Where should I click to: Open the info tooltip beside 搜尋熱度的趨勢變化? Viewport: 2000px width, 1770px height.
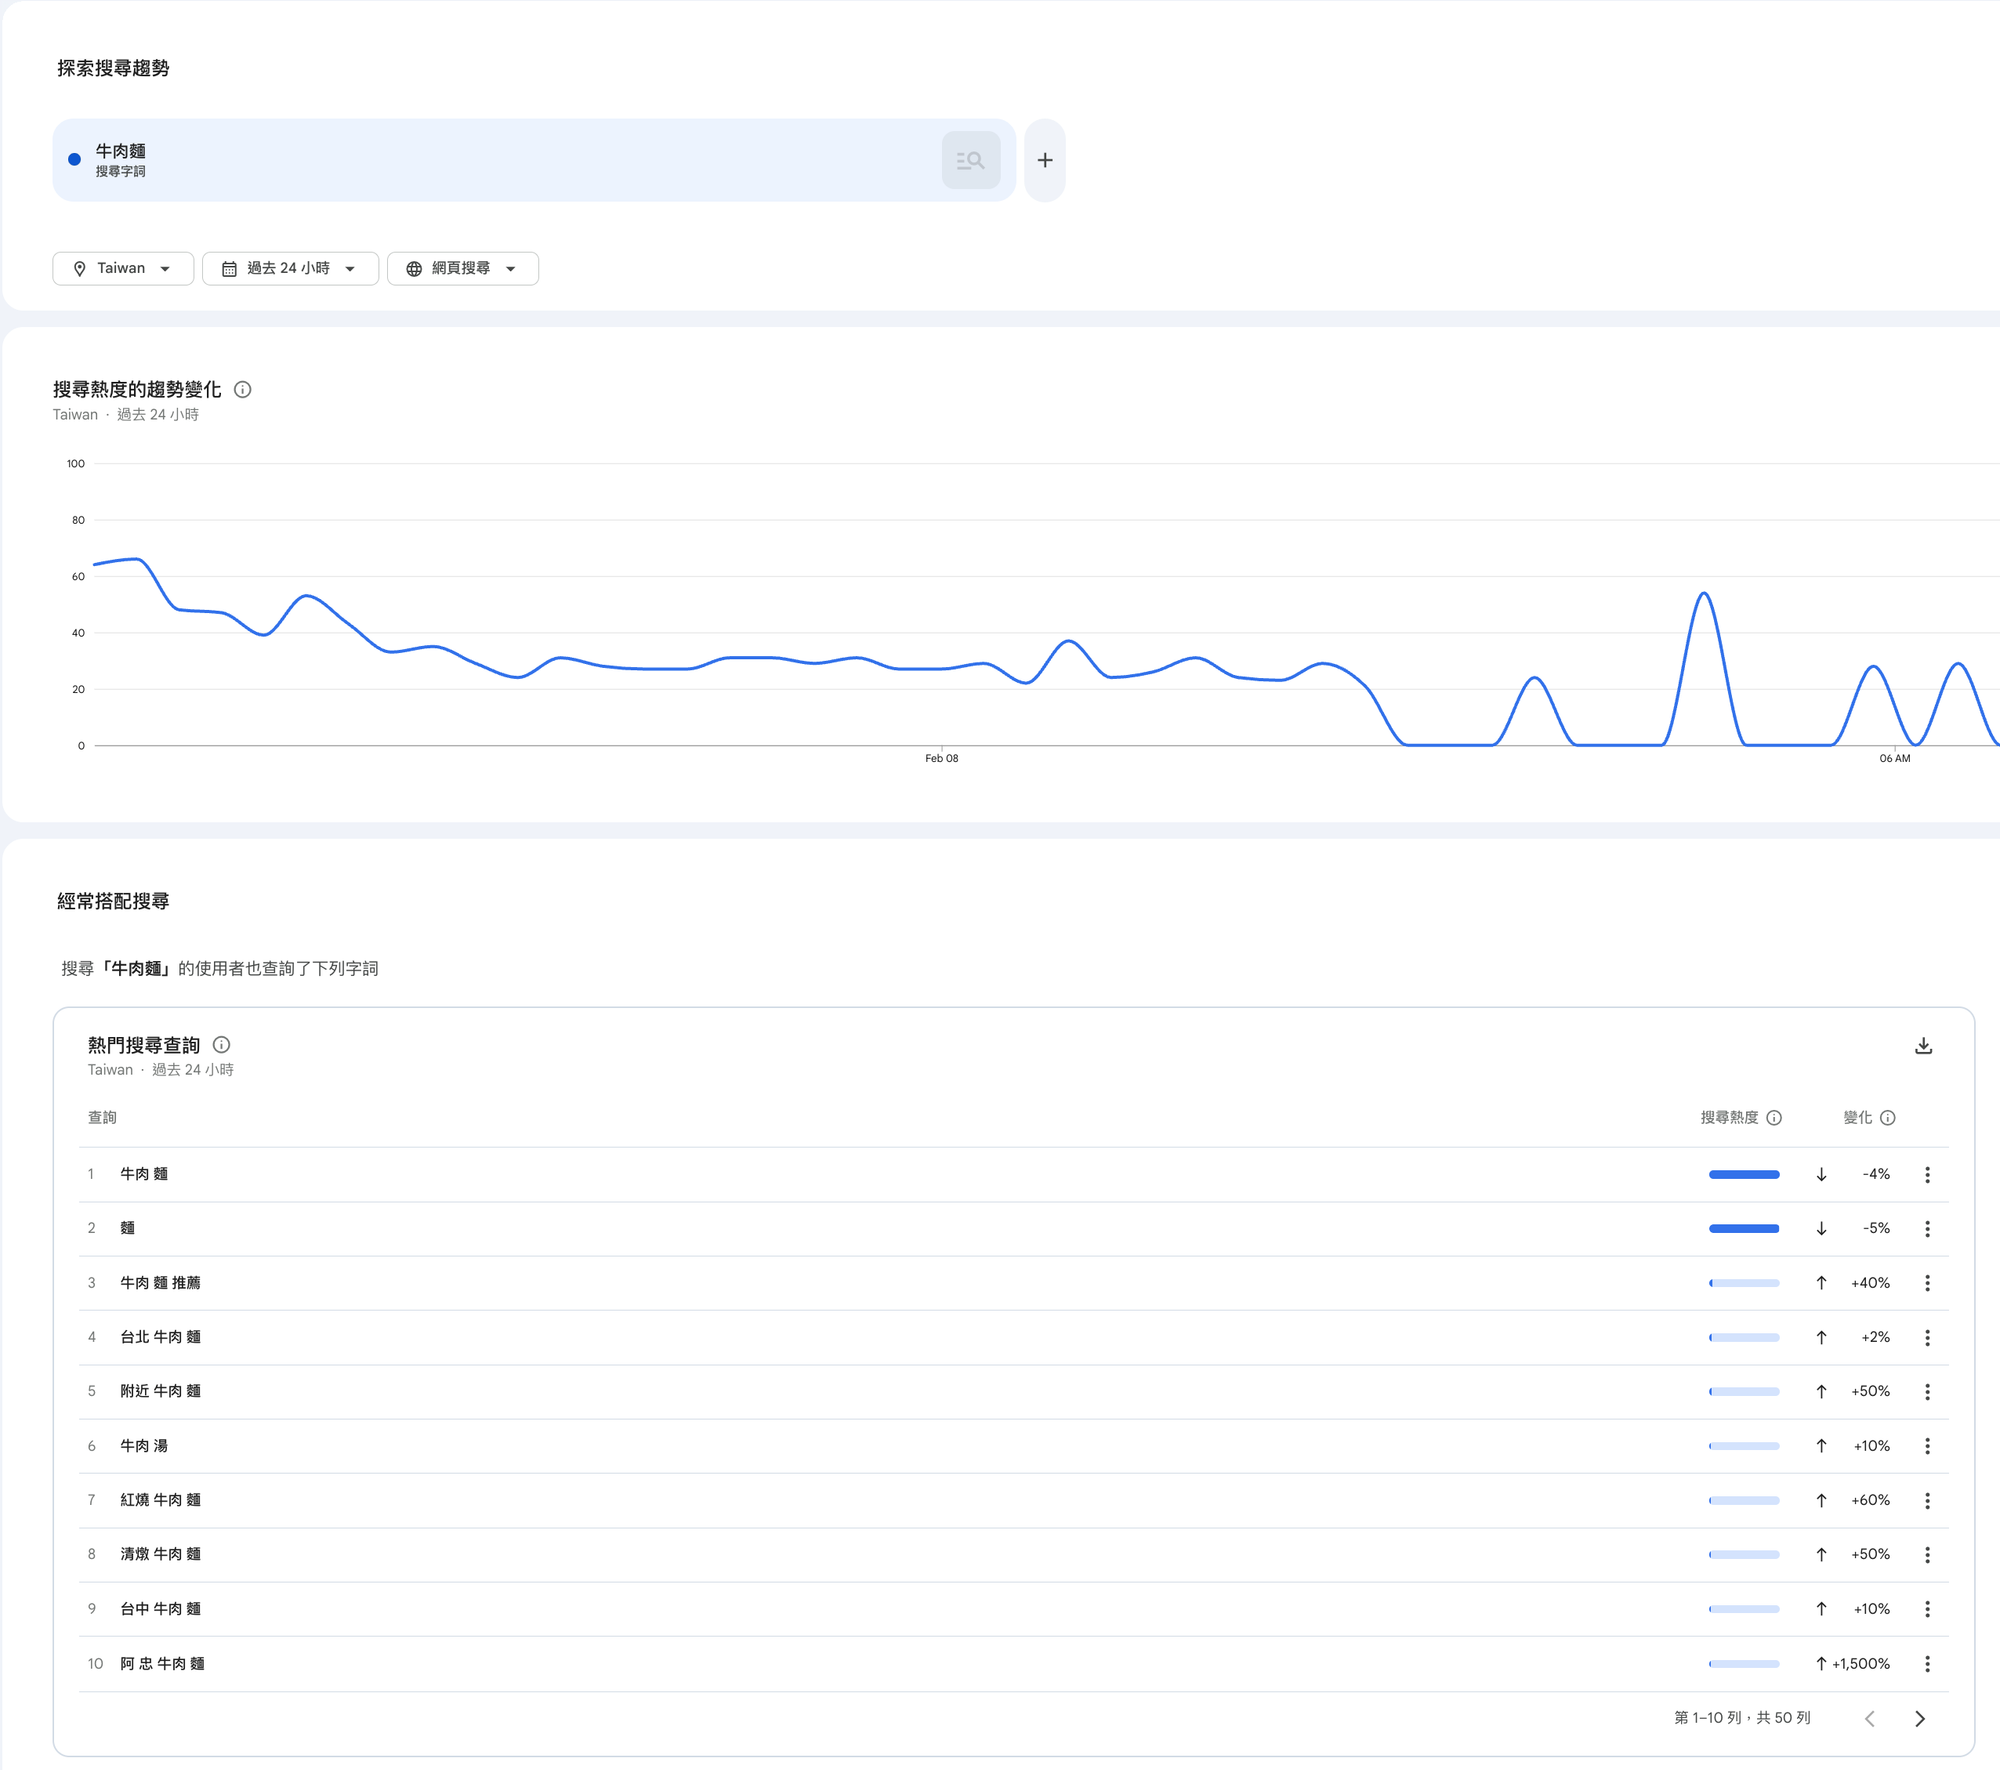point(244,390)
